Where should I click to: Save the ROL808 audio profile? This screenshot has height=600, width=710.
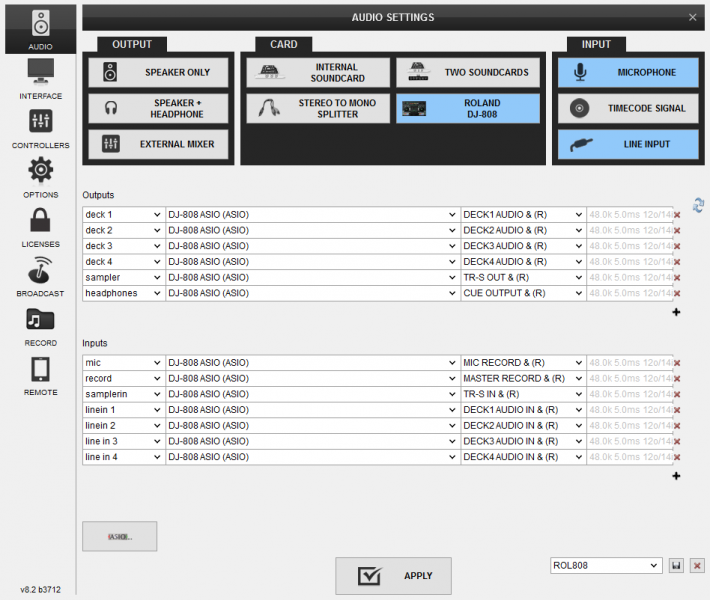click(676, 566)
